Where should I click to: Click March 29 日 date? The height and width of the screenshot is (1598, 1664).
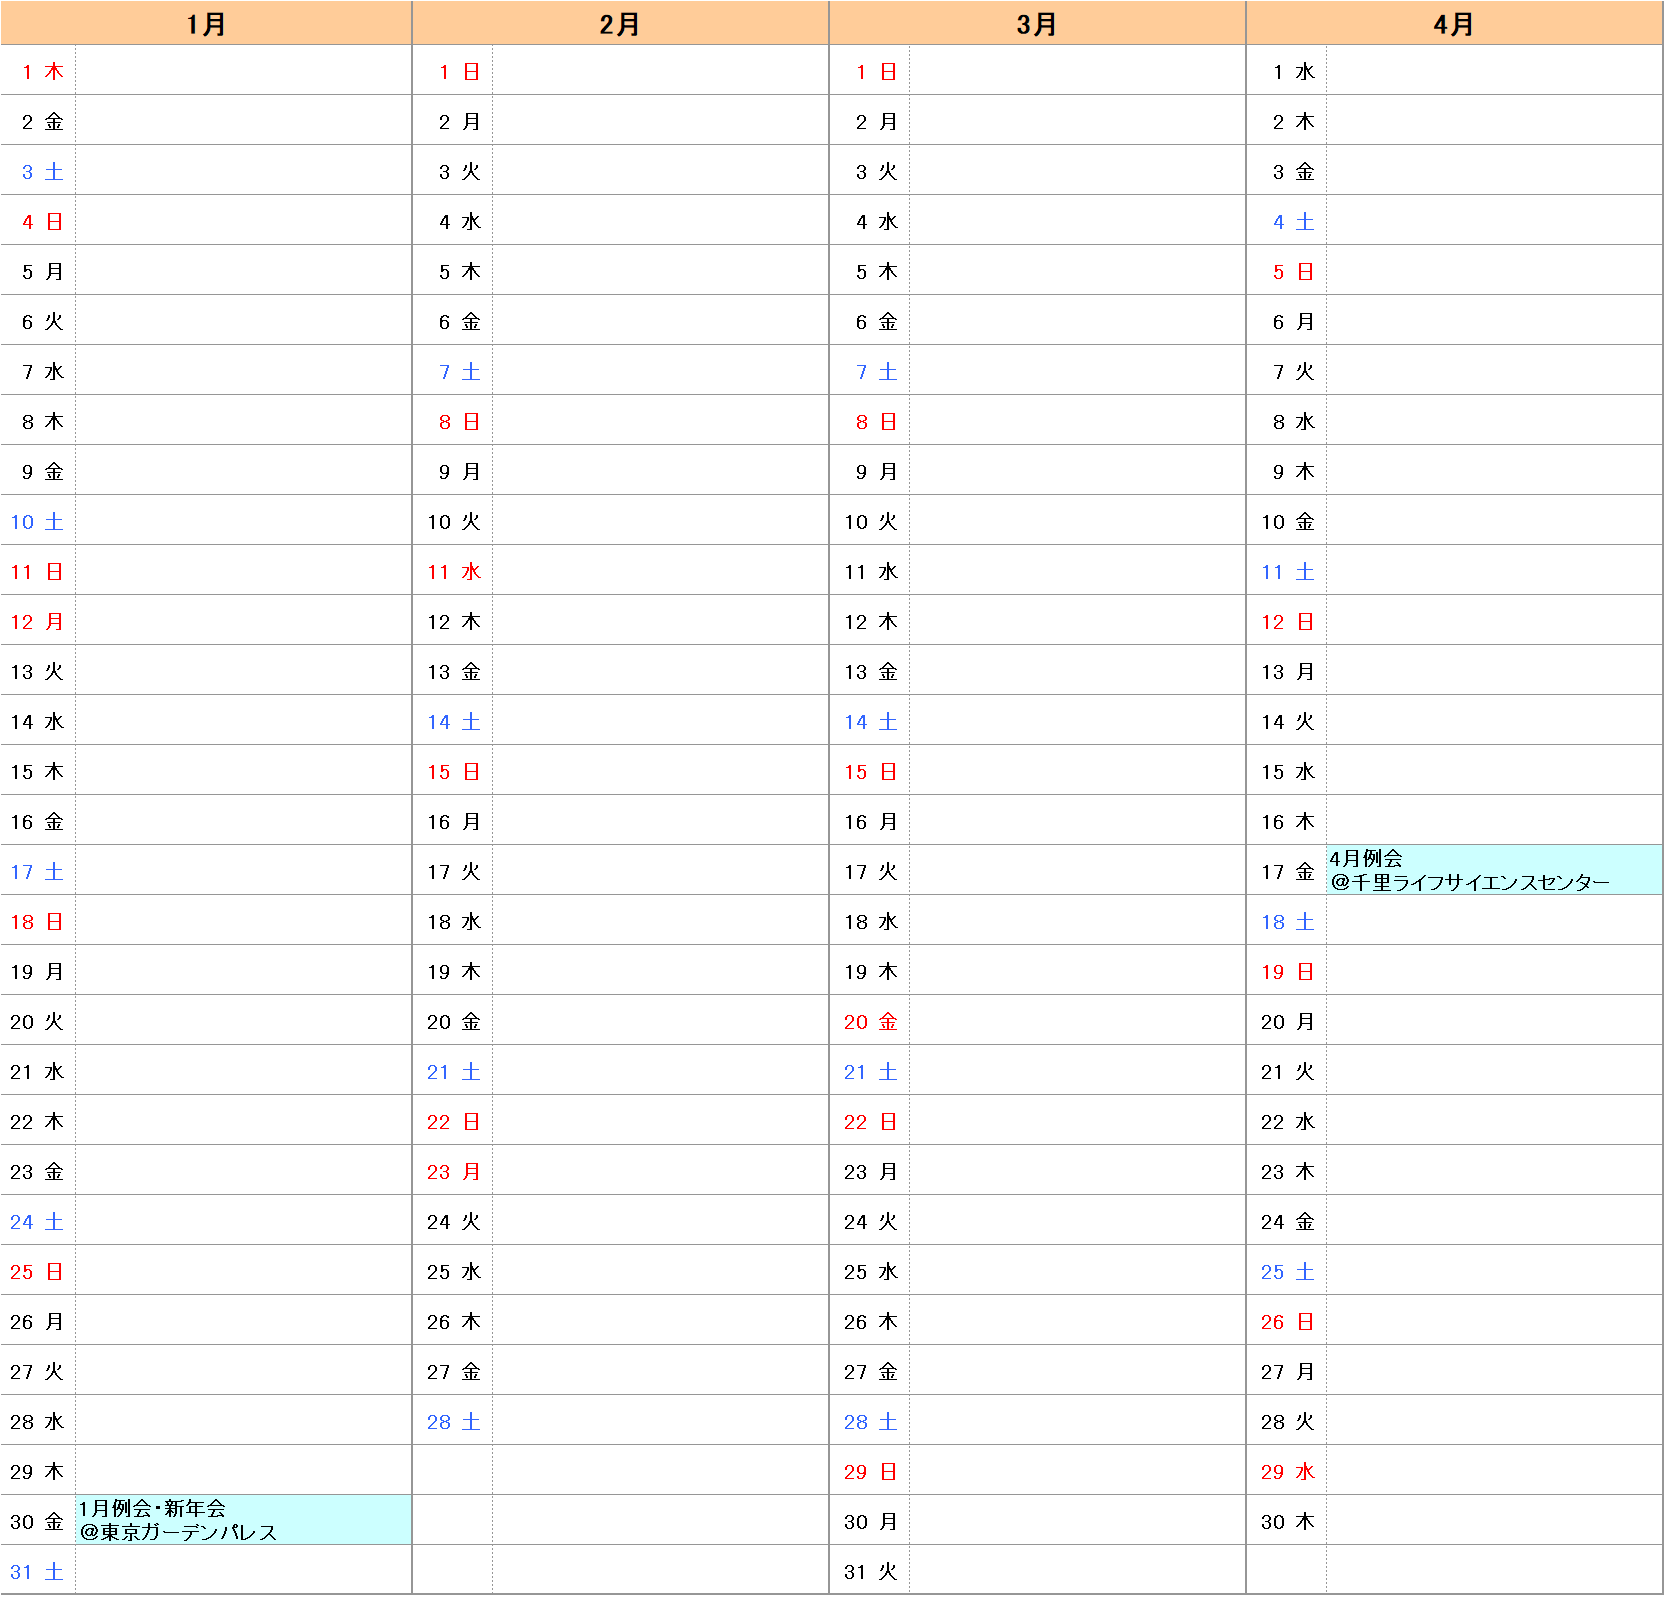pyautogui.click(x=870, y=1471)
